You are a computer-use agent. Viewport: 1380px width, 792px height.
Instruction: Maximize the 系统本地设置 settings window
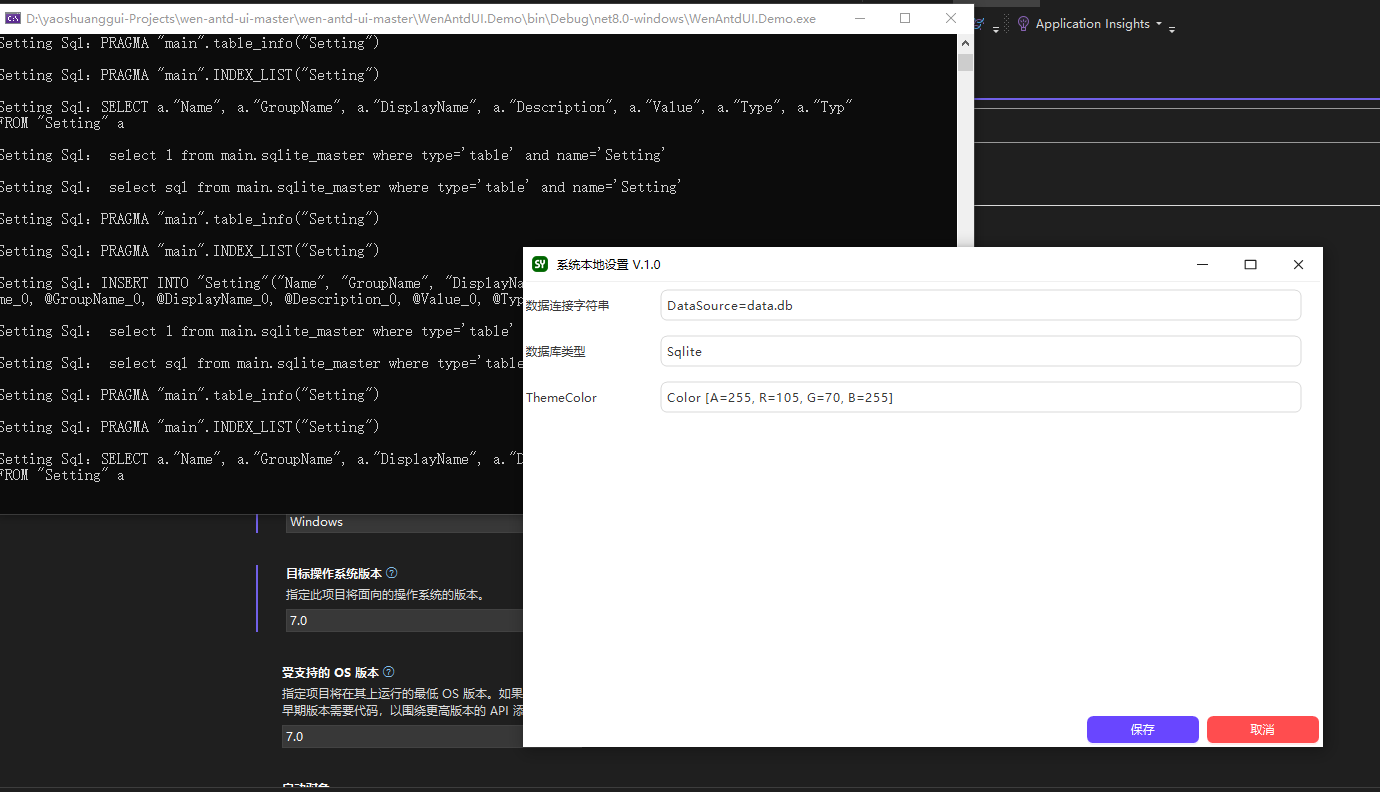tap(1250, 264)
